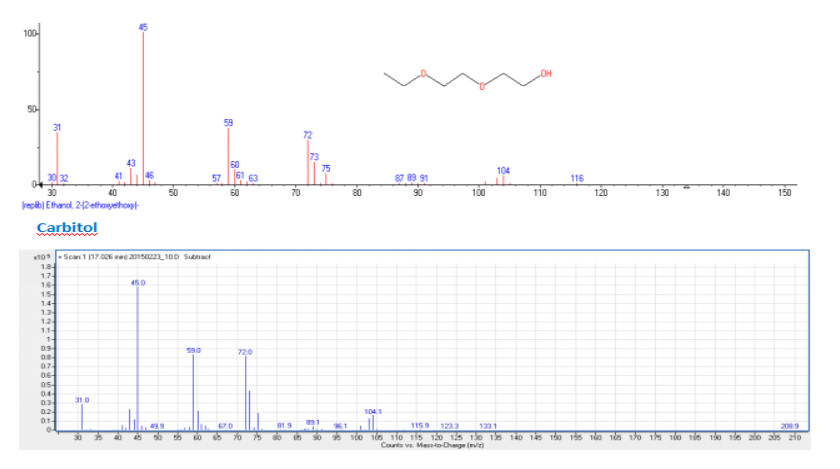Click the OH group on the molecule structure
The height and width of the screenshot is (469, 840).
pyautogui.click(x=545, y=73)
